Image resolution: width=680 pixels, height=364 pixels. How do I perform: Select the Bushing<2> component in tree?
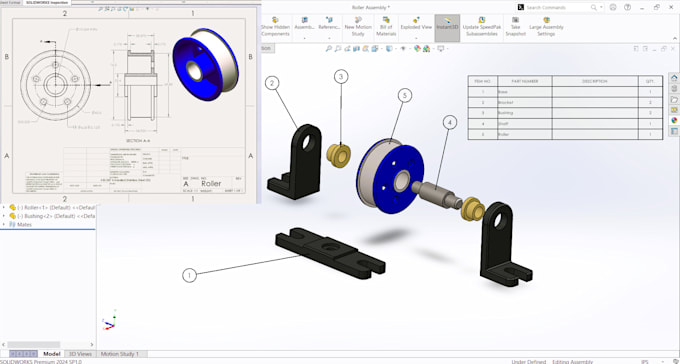coord(52,216)
